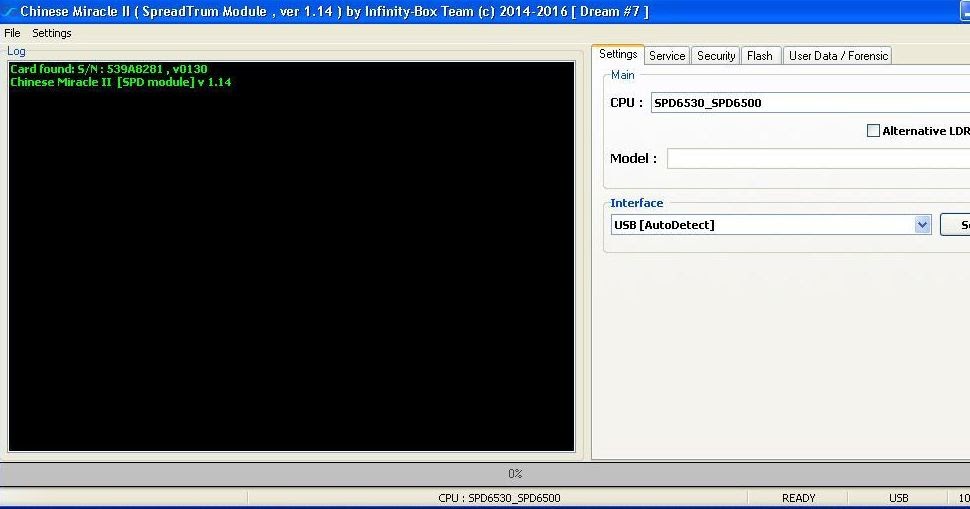Open the File menu
Viewport: 970px width, 509px height.
[x=12, y=33]
